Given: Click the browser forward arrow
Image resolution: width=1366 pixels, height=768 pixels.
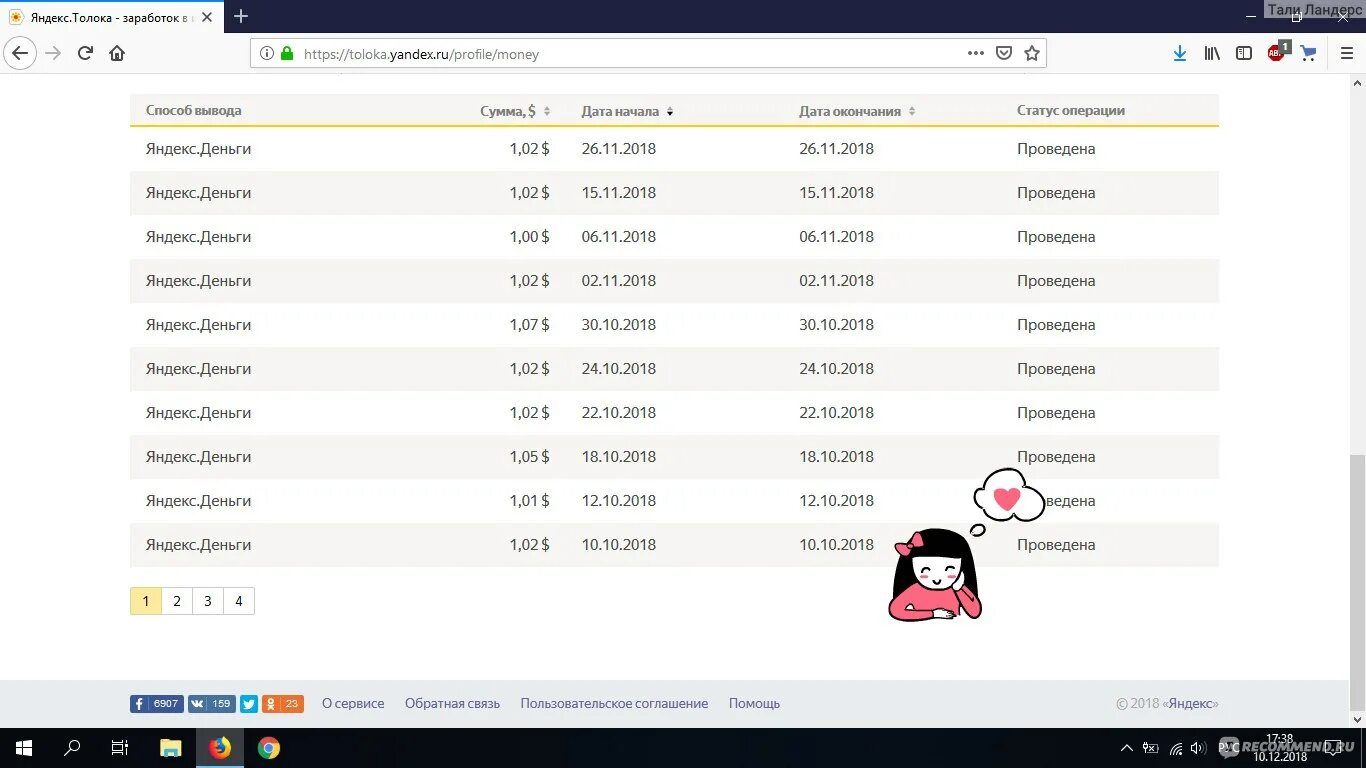Looking at the screenshot, I should [53, 53].
